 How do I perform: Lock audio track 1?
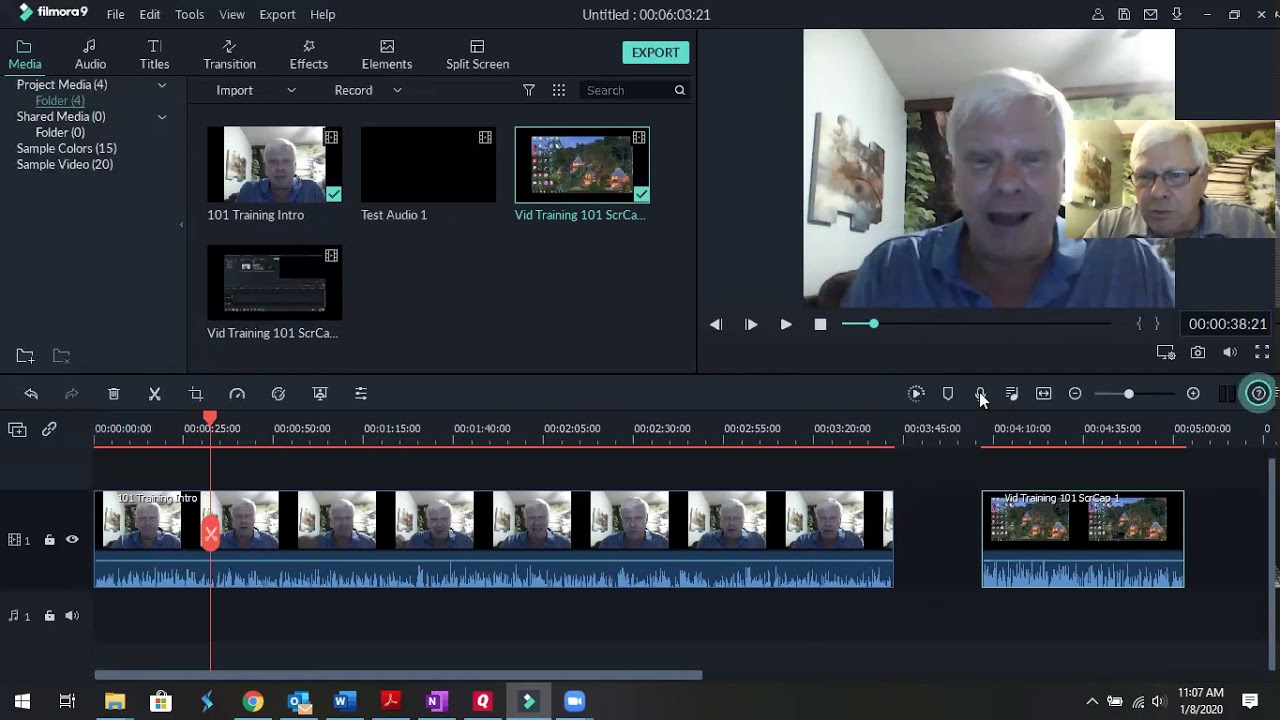pos(49,616)
